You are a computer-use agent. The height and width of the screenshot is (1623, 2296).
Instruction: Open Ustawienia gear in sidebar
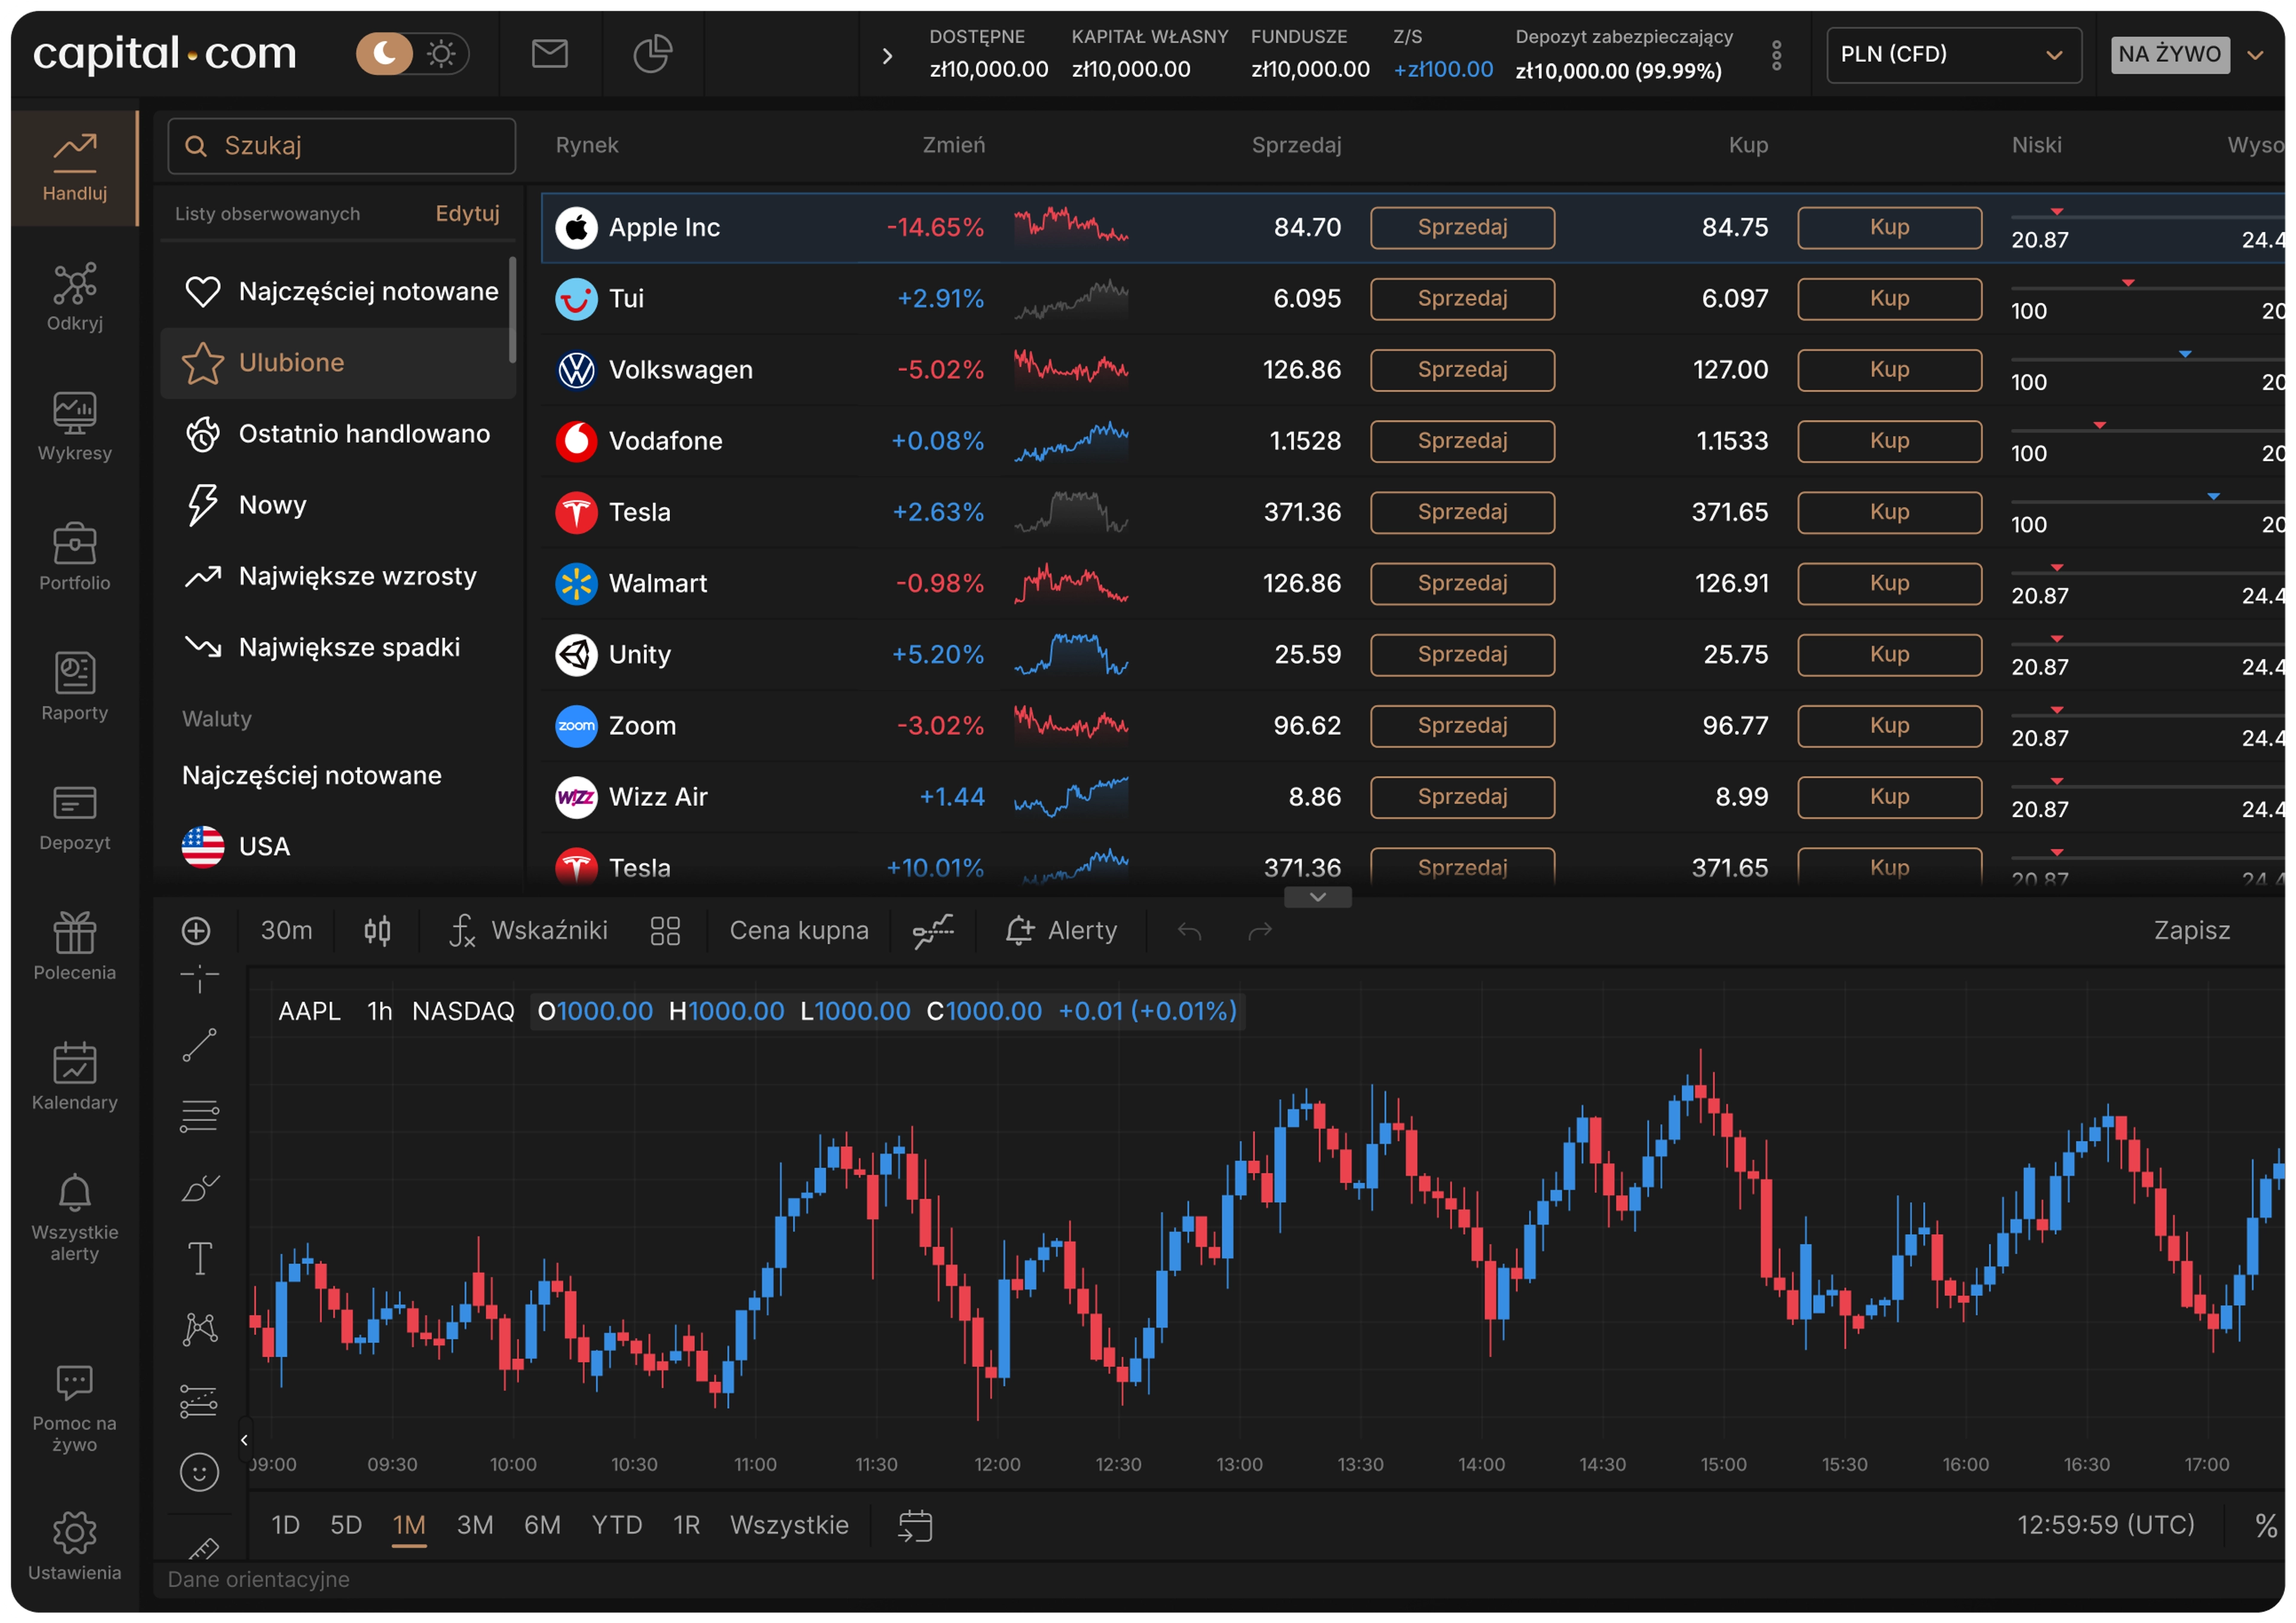[x=75, y=1547]
